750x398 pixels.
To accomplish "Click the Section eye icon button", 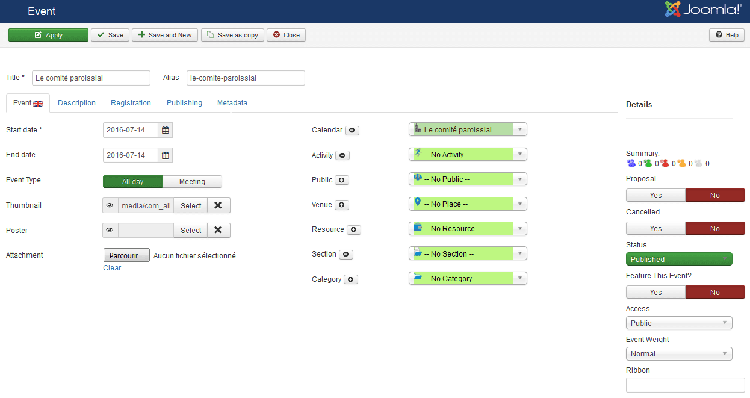I will (x=346, y=254).
